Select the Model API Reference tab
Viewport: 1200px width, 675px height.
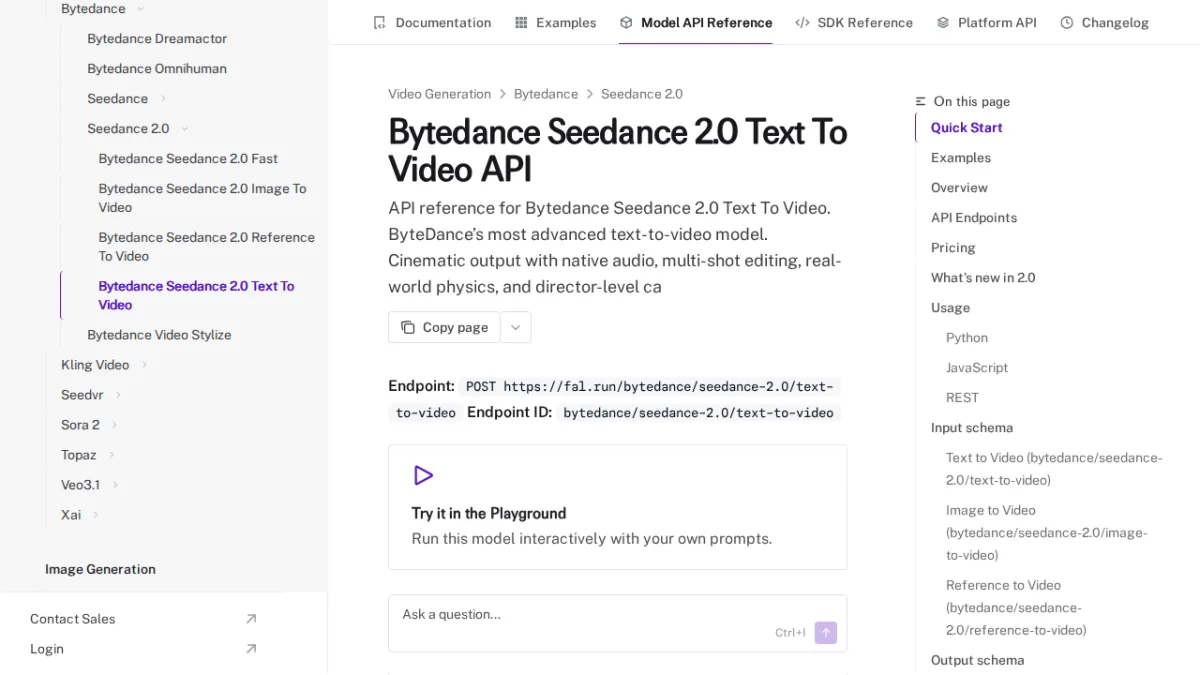[696, 22]
